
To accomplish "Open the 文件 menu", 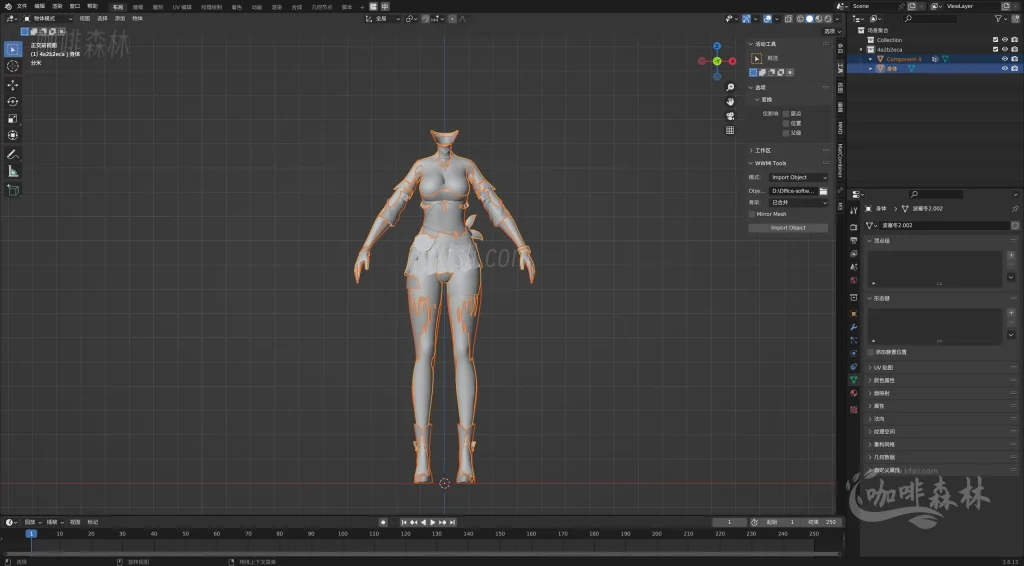I will pyautogui.click(x=22, y=6).
